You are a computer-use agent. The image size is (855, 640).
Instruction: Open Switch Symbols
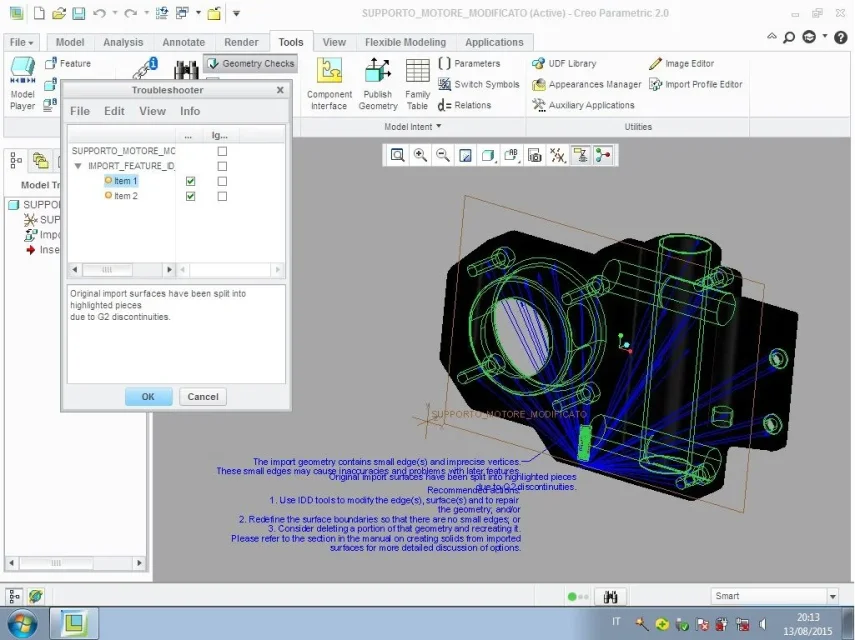point(479,84)
